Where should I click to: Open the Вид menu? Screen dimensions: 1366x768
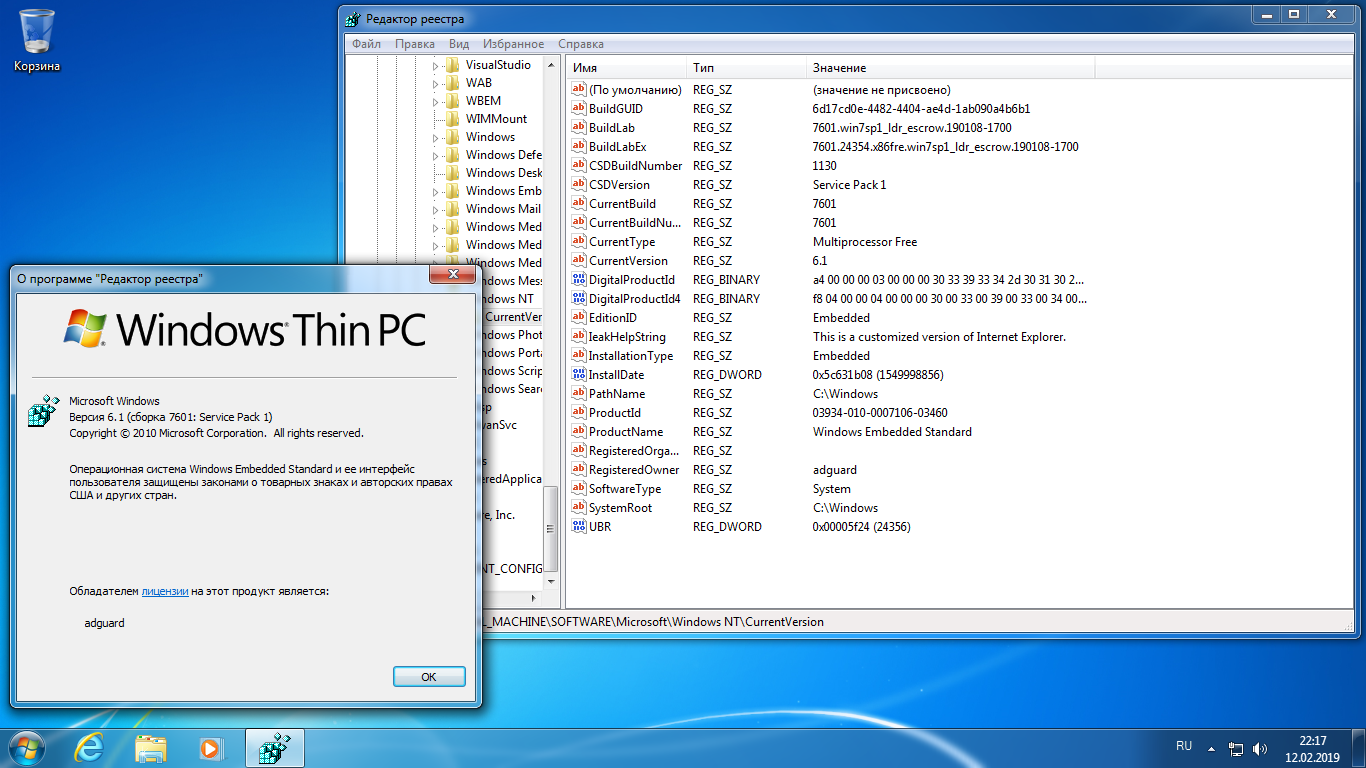459,44
